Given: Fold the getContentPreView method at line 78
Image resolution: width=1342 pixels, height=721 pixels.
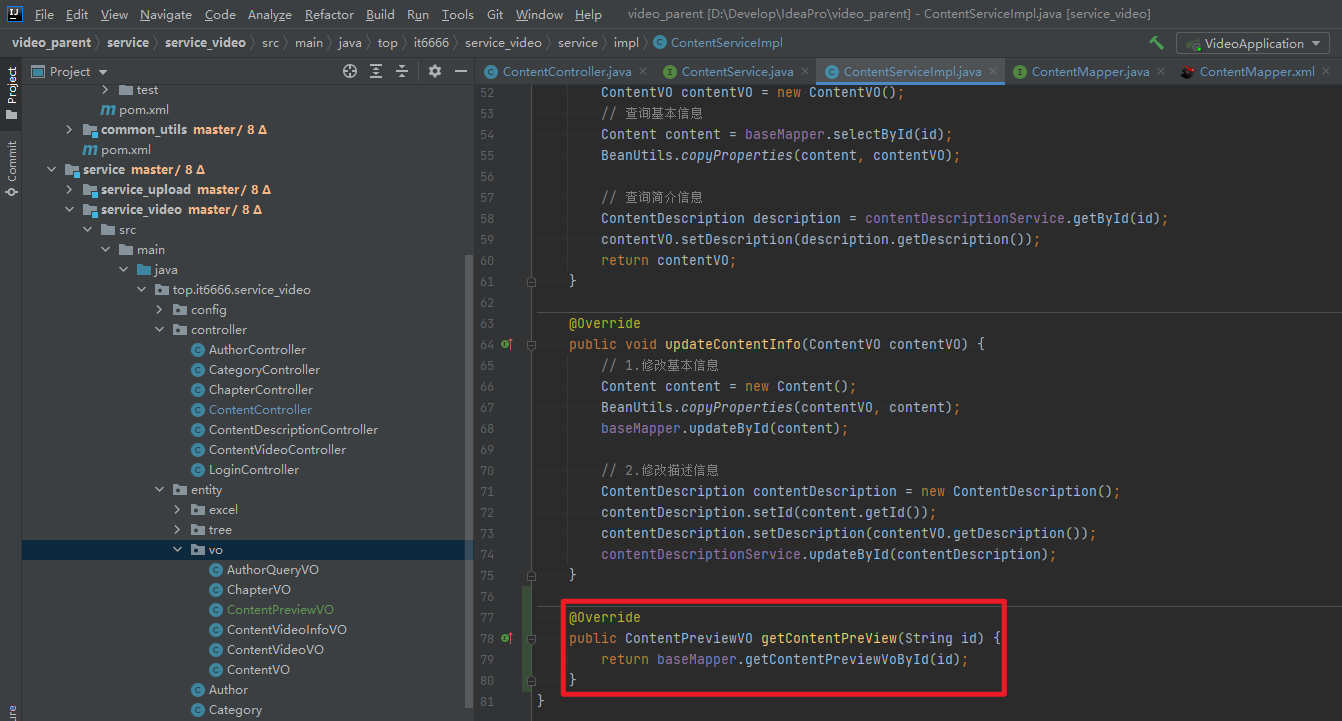Looking at the screenshot, I should 531,638.
